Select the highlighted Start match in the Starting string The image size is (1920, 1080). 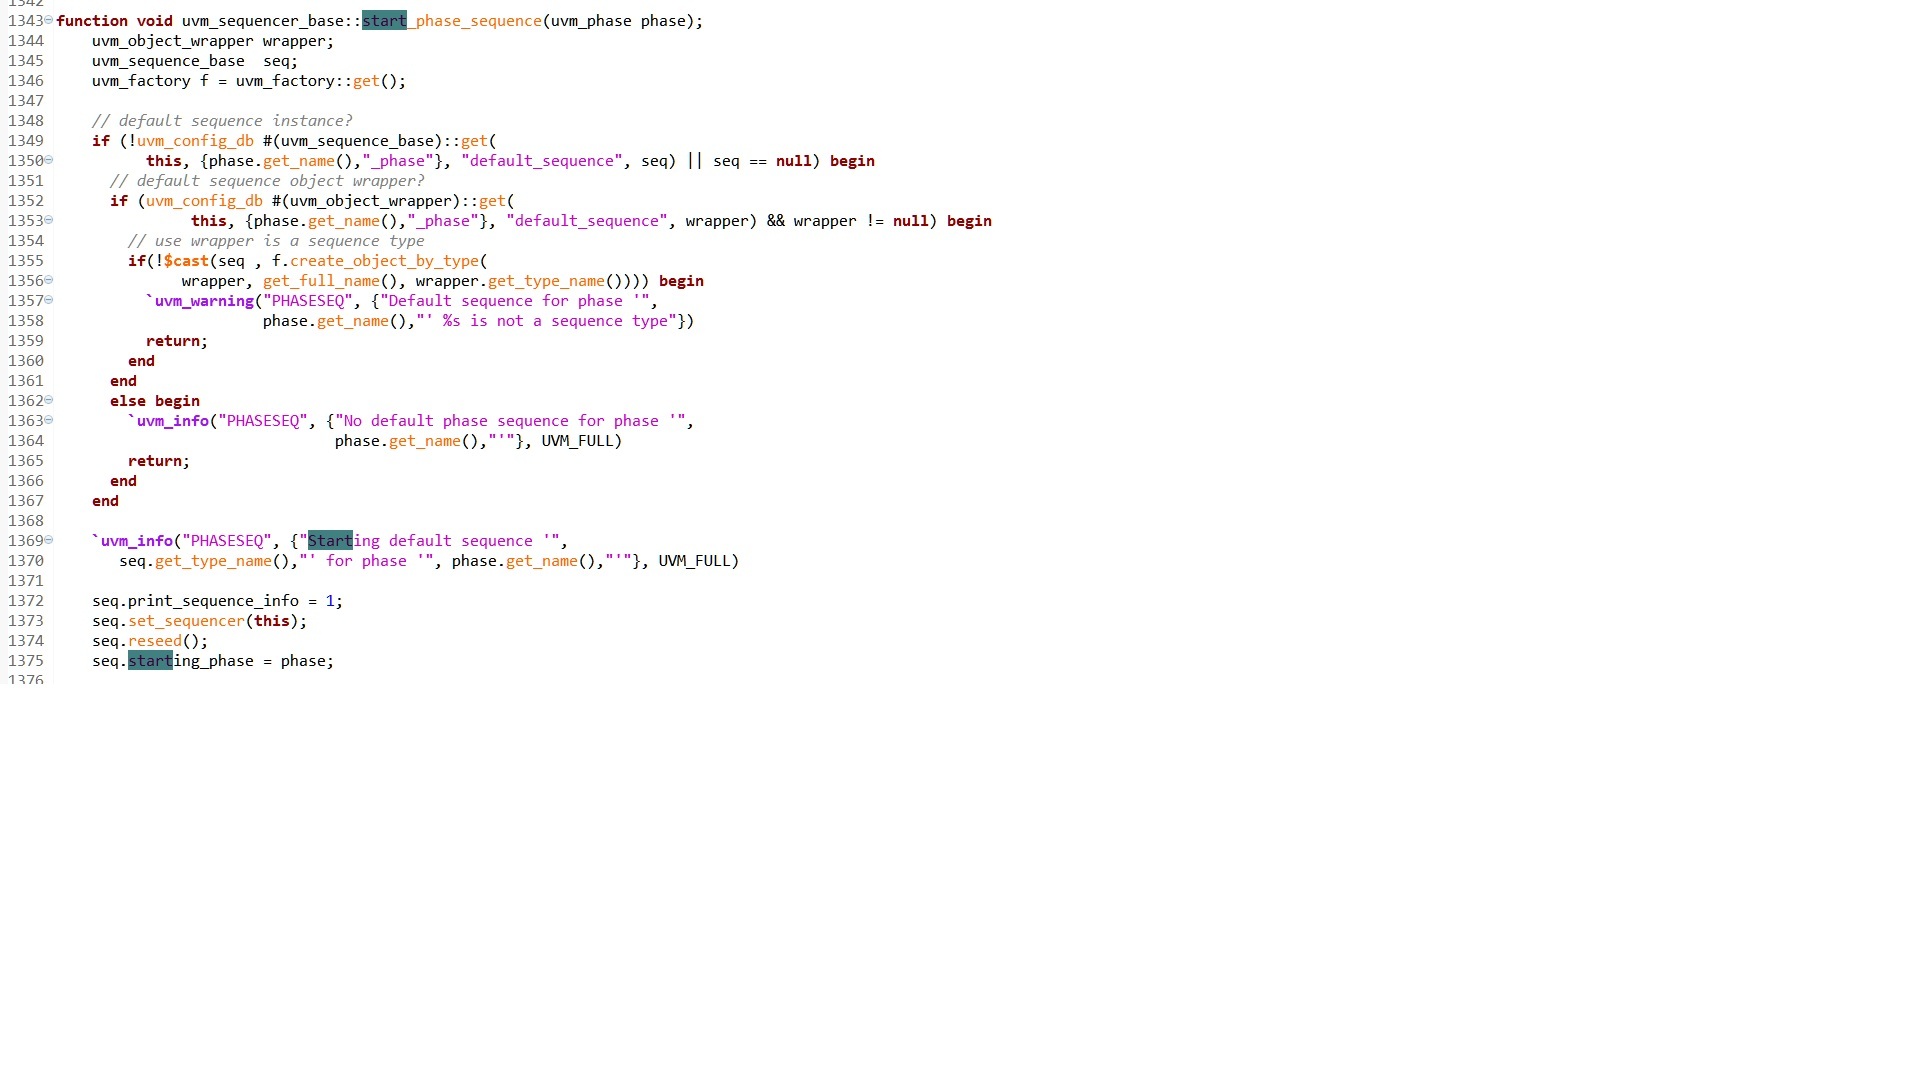pyautogui.click(x=330, y=541)
